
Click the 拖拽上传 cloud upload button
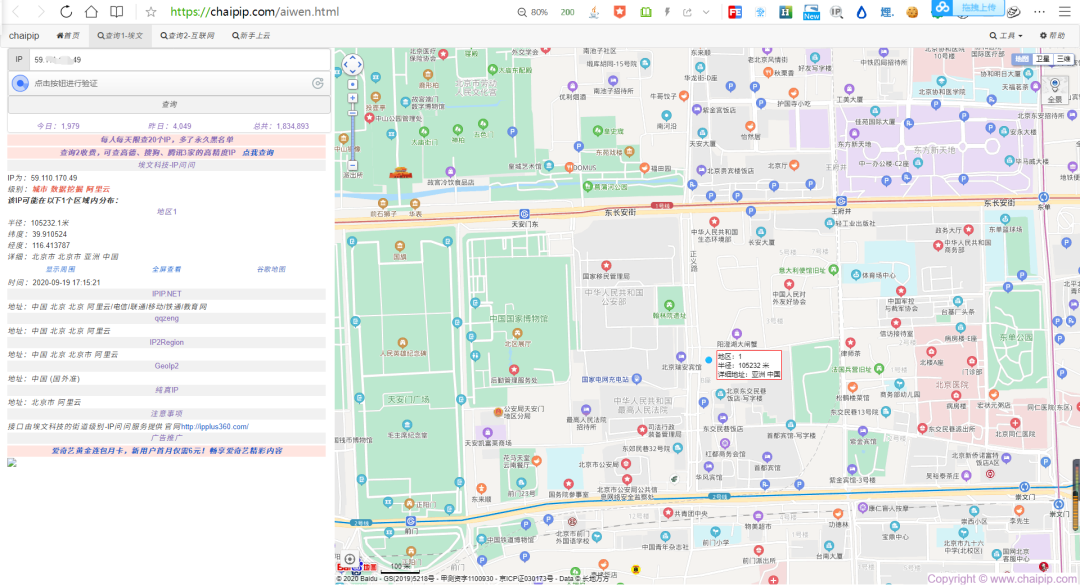(968, 8)
